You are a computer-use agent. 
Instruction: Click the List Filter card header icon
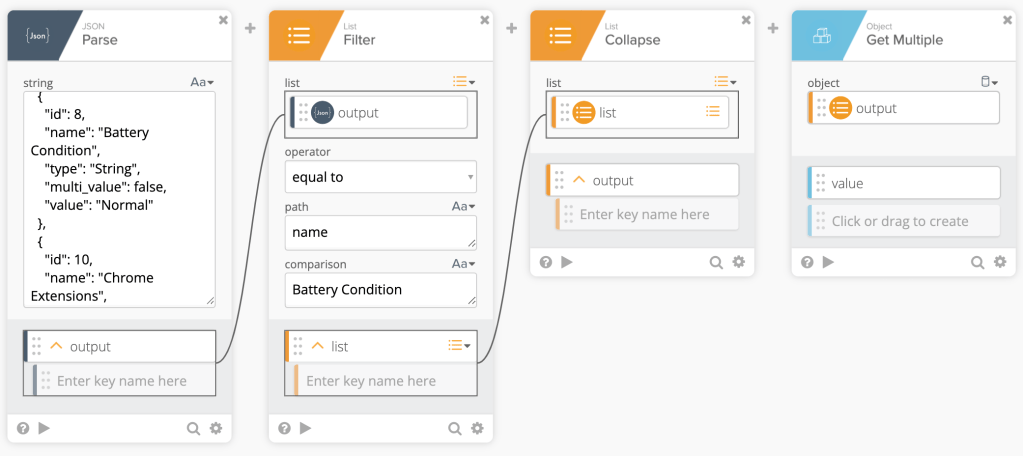298,36
